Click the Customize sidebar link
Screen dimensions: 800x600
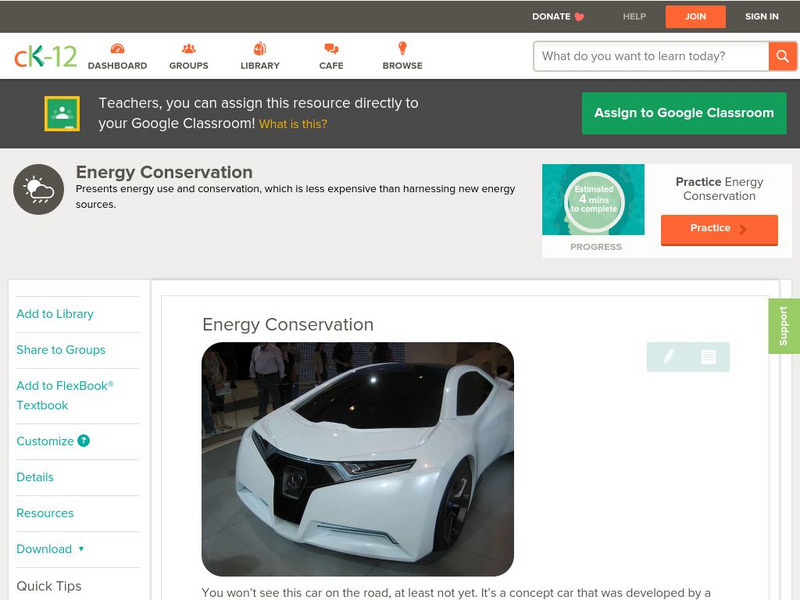coord(45,441)
